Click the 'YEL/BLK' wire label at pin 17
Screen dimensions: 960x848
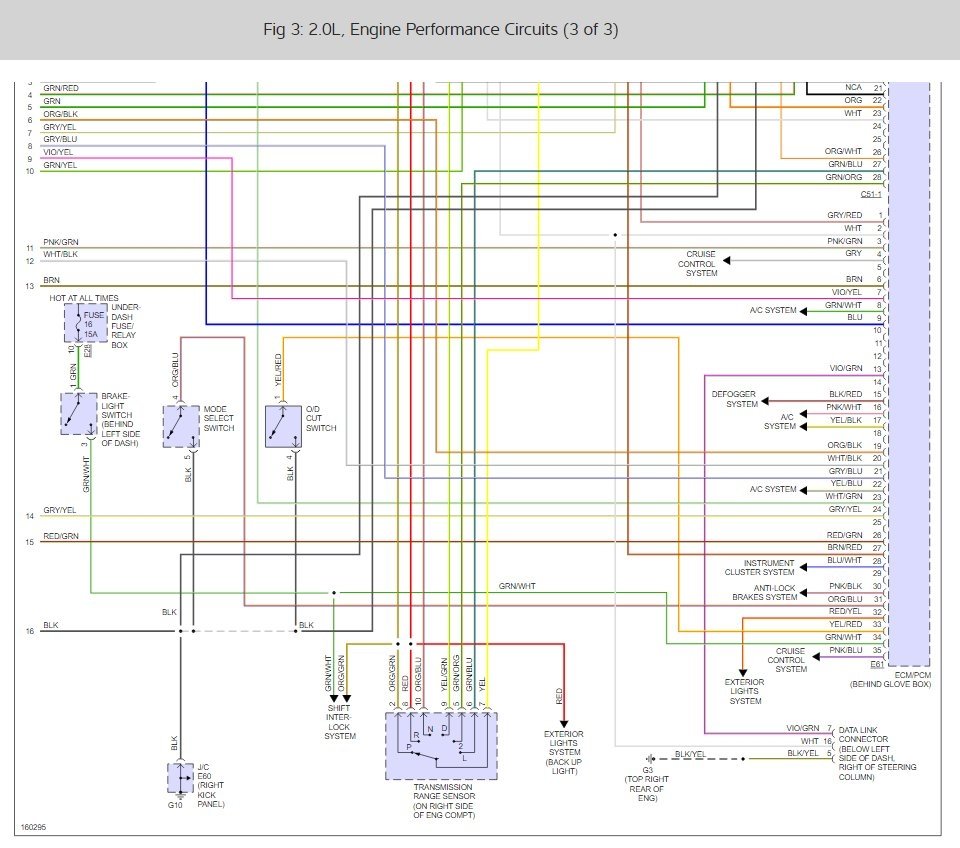[x=846, y=420]
